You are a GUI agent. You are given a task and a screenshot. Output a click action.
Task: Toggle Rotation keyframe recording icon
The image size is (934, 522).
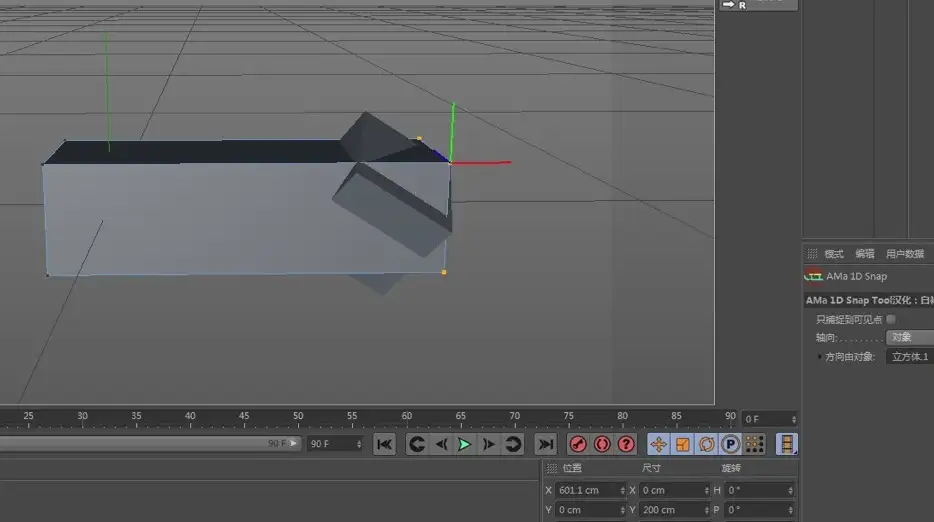706,444
